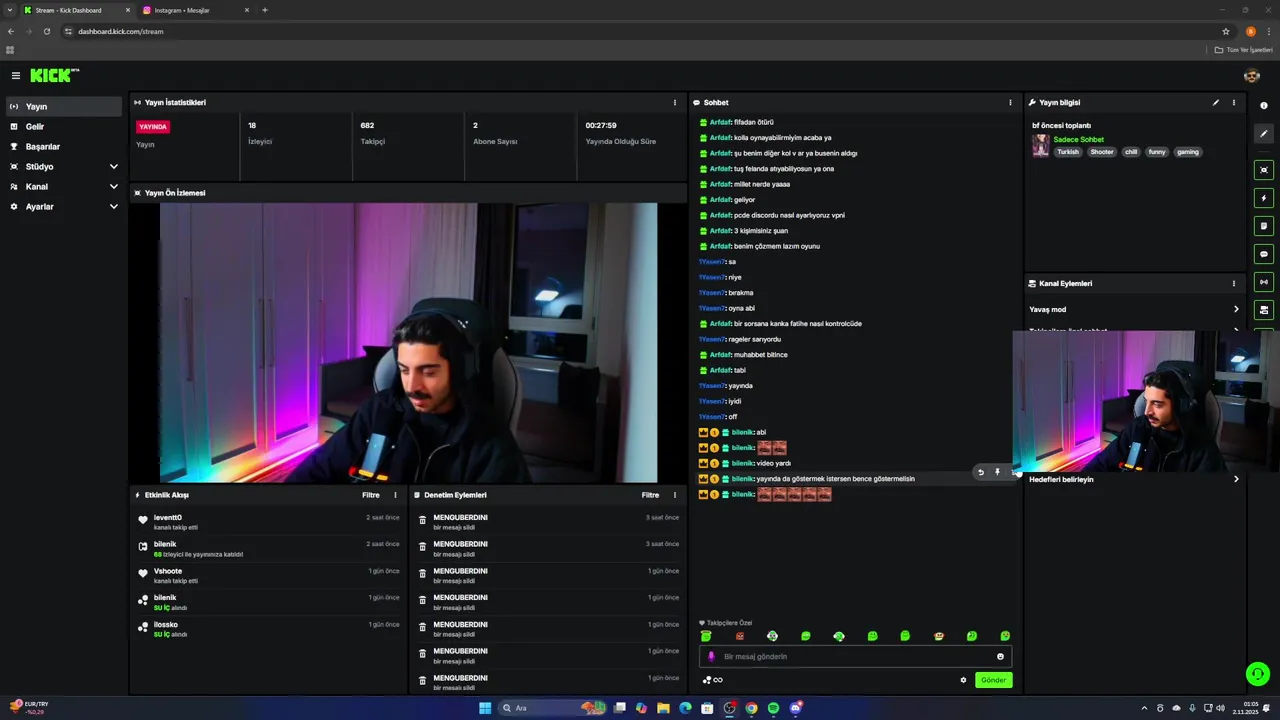Screen dimensions: 1280x720
Task: Open chat settings gear near Gönder
Action: pos(964,680)
